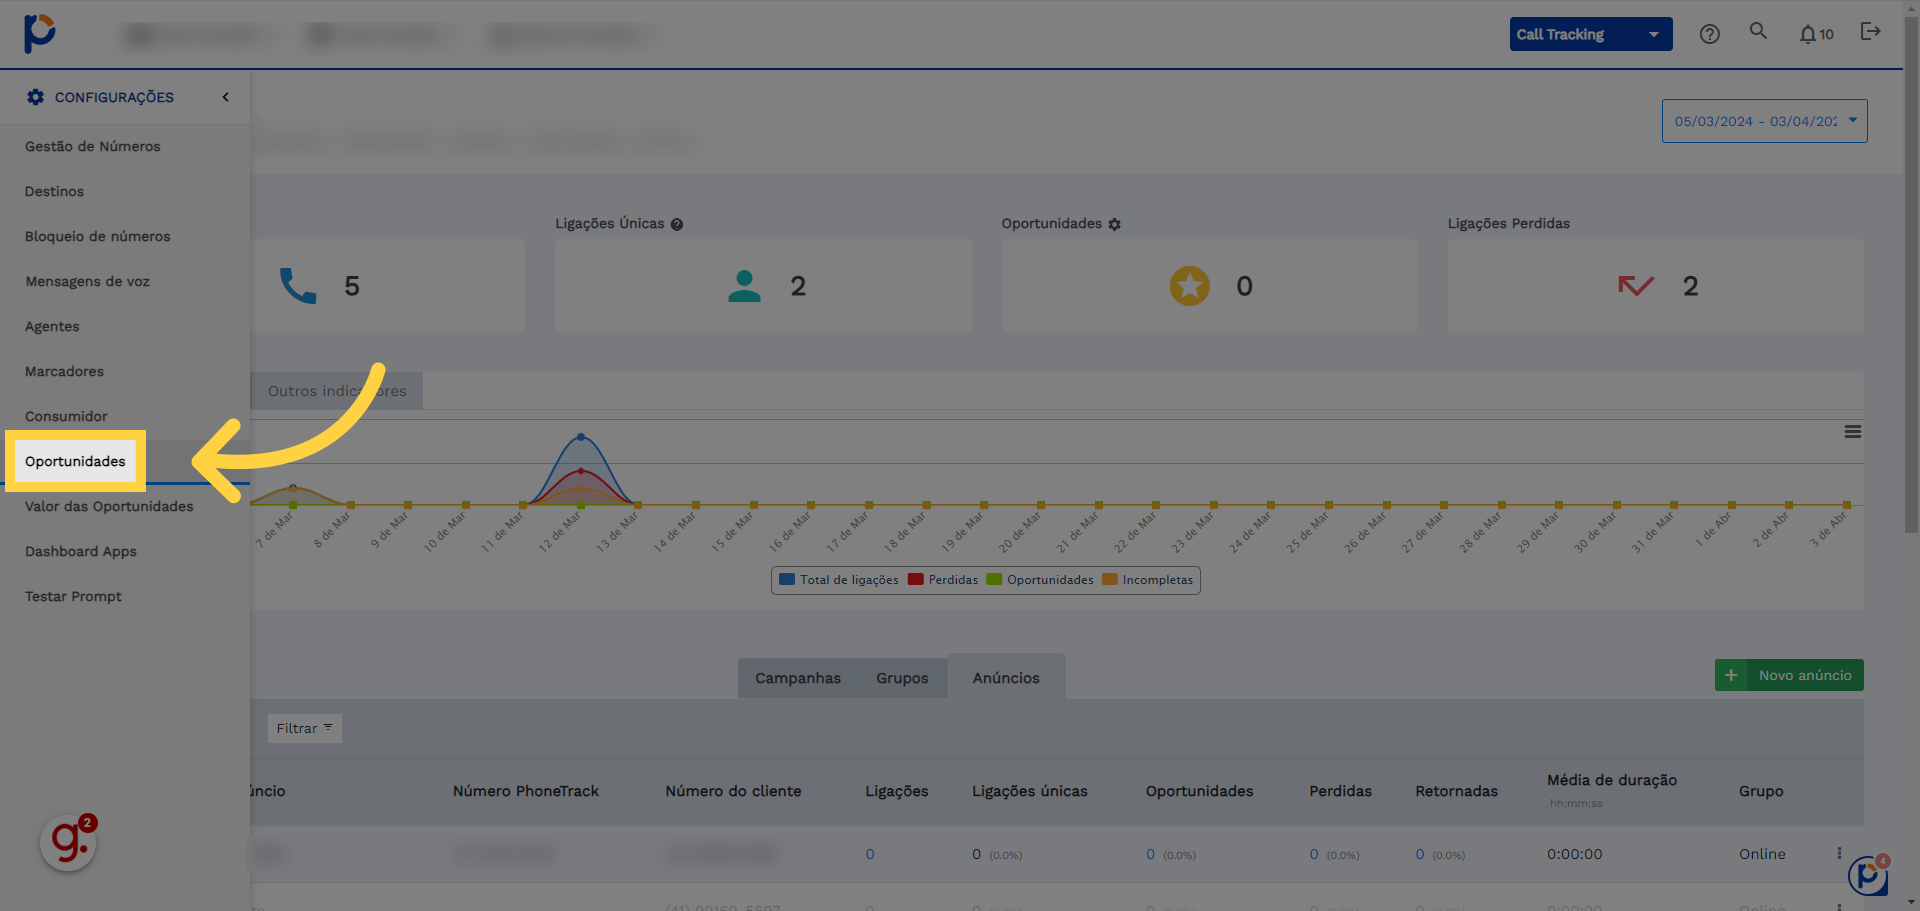Sort by Ligações column header
1920x911 pixels.
coord(897,791)
